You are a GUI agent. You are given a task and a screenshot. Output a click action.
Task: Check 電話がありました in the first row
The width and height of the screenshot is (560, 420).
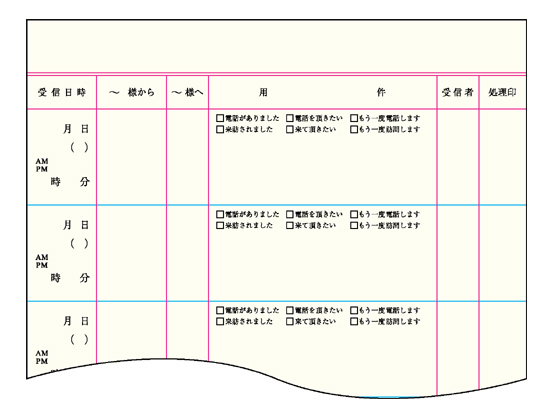(x=220, y=118)
